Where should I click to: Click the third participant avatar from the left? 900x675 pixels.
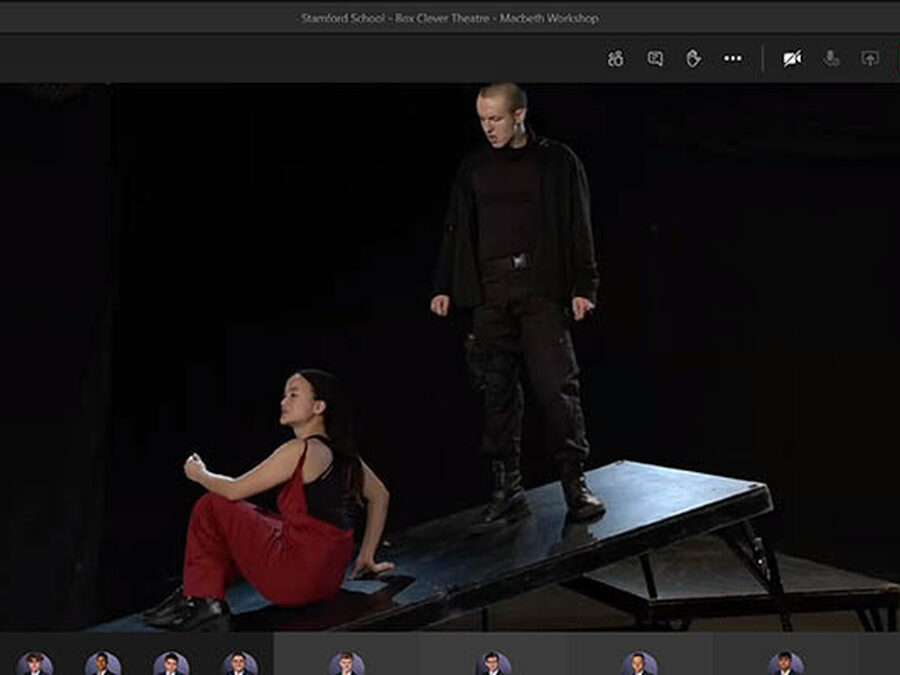[171, 663]
